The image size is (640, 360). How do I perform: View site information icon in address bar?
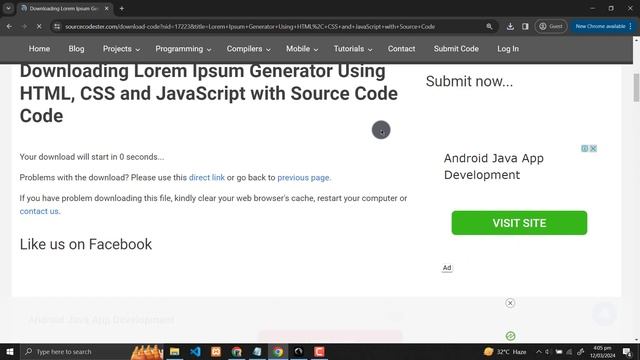(57, 27)
